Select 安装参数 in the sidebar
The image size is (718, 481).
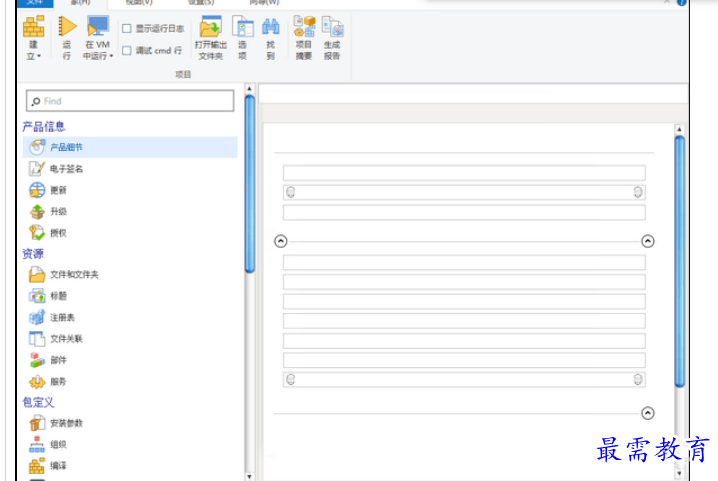coord(56,423)
